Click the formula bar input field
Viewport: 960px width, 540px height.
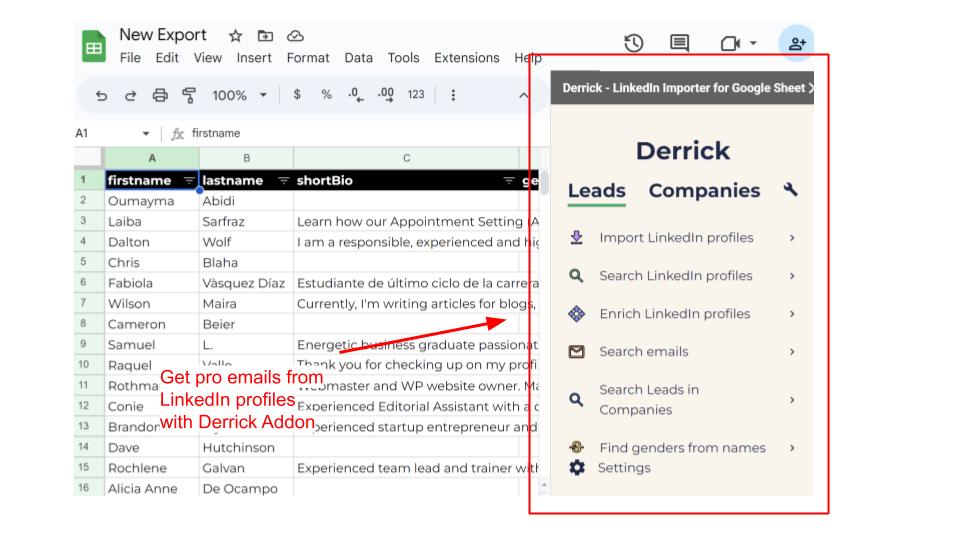point(350,133)
